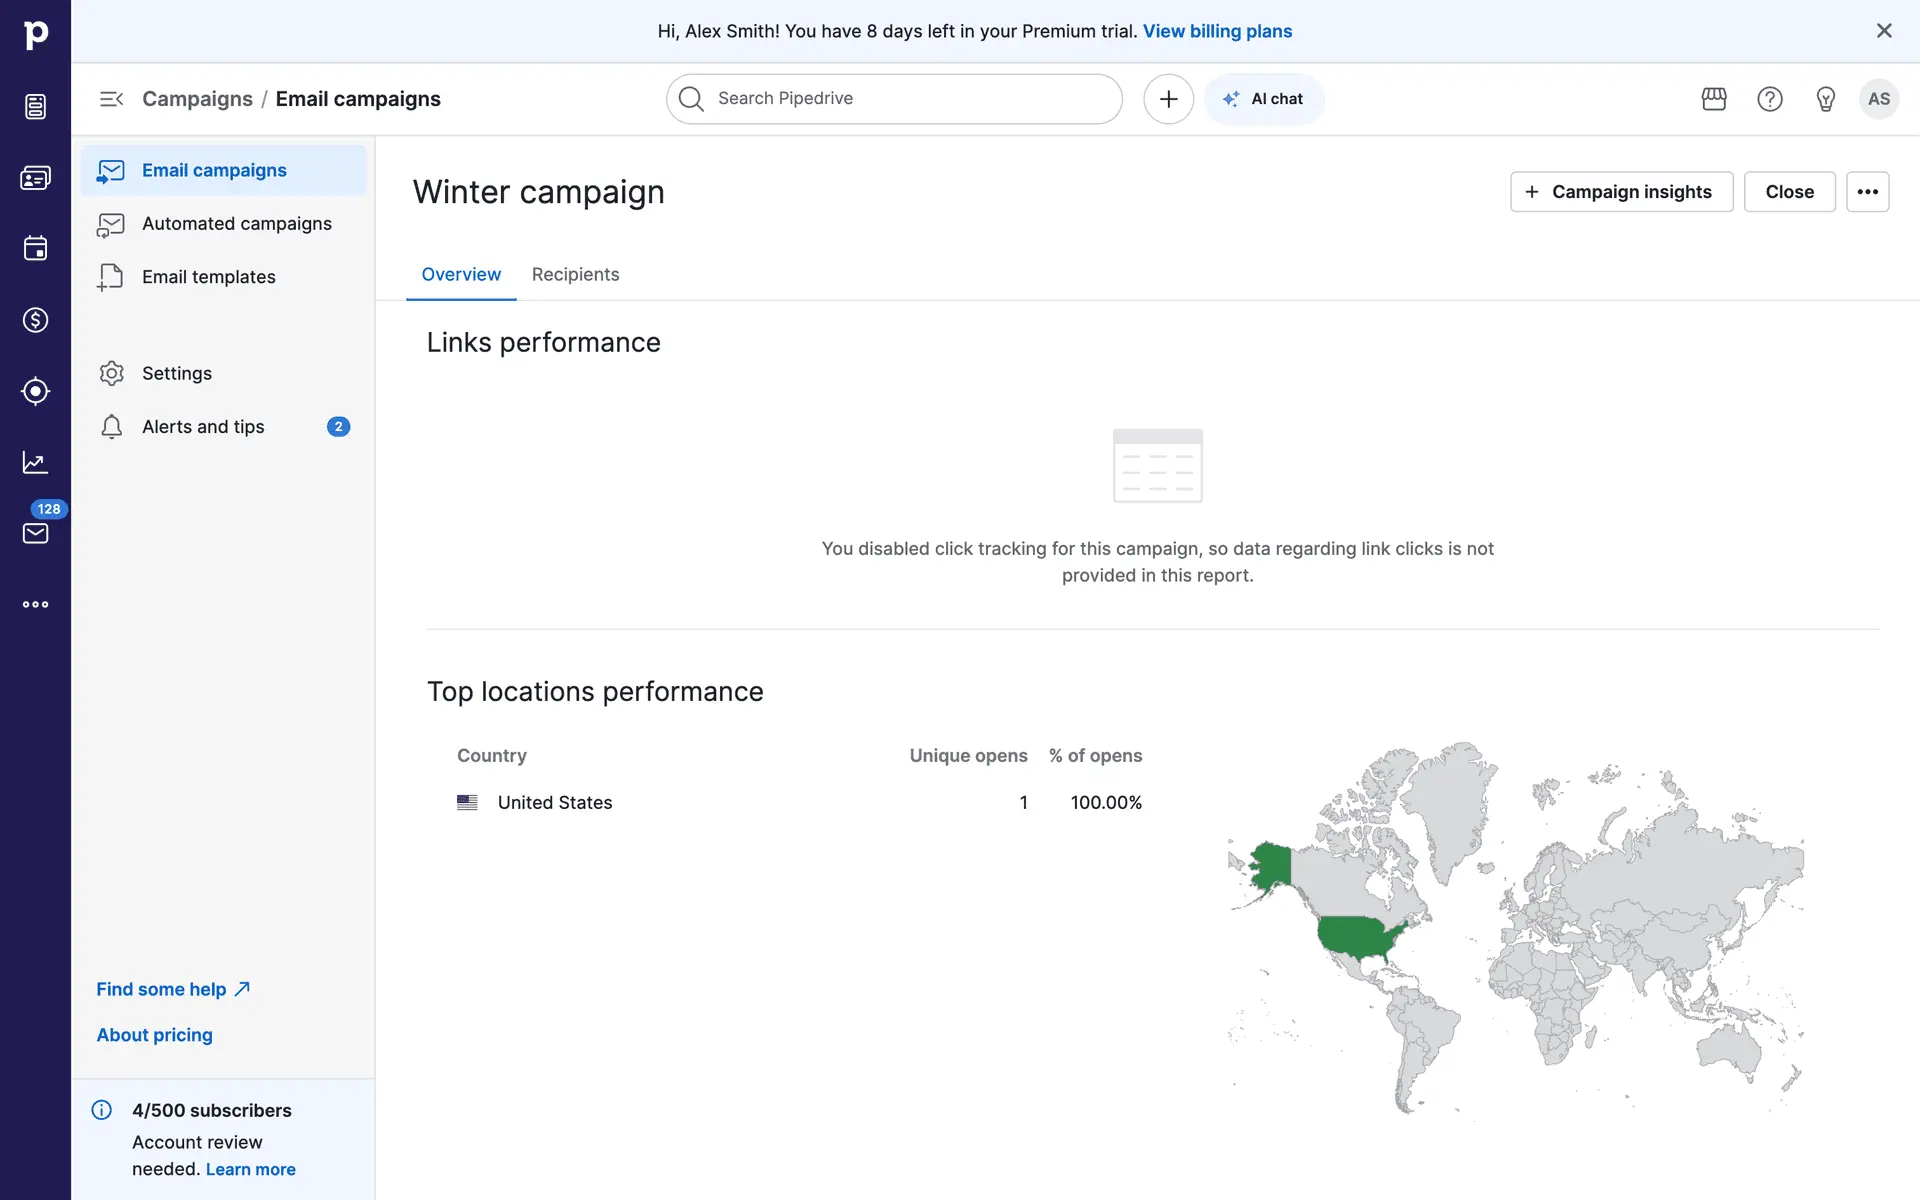Open Mail inbox icon with 128 badge

(x=35, y=533)
